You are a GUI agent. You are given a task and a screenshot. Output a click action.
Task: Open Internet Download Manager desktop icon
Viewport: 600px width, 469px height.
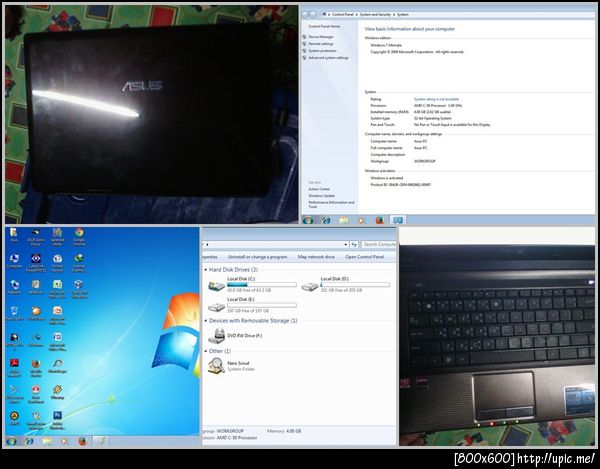[79, 263]
